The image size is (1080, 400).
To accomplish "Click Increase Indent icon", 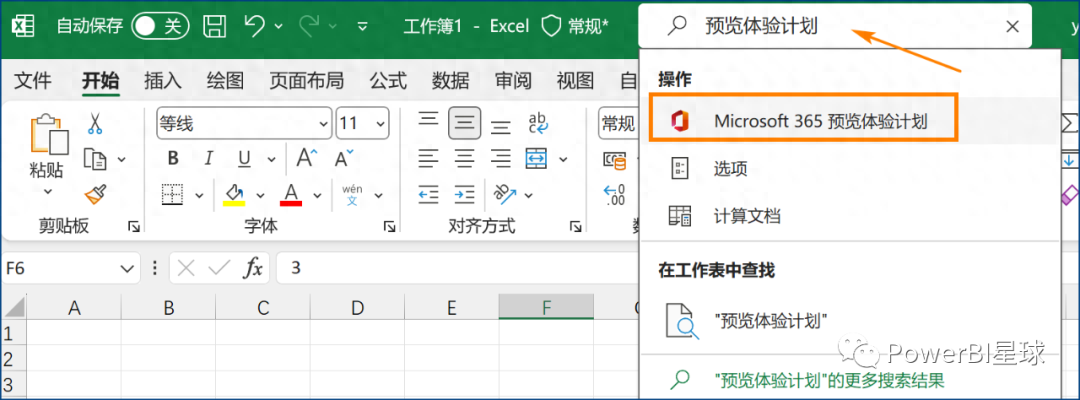I will point(465,194).
